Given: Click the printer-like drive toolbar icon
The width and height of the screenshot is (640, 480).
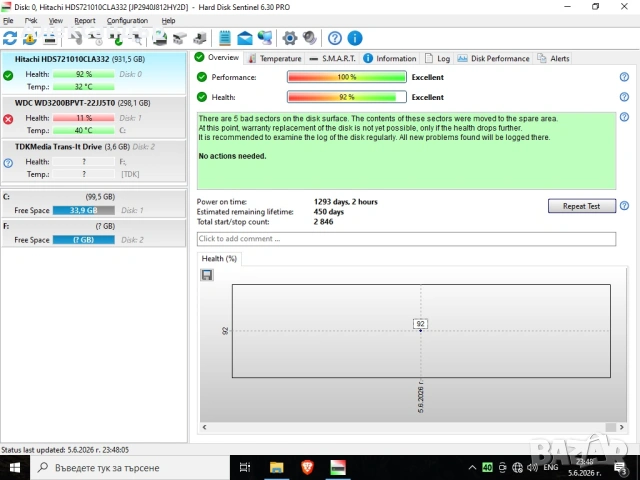Looking at the screenshot, I should [160, 38].
